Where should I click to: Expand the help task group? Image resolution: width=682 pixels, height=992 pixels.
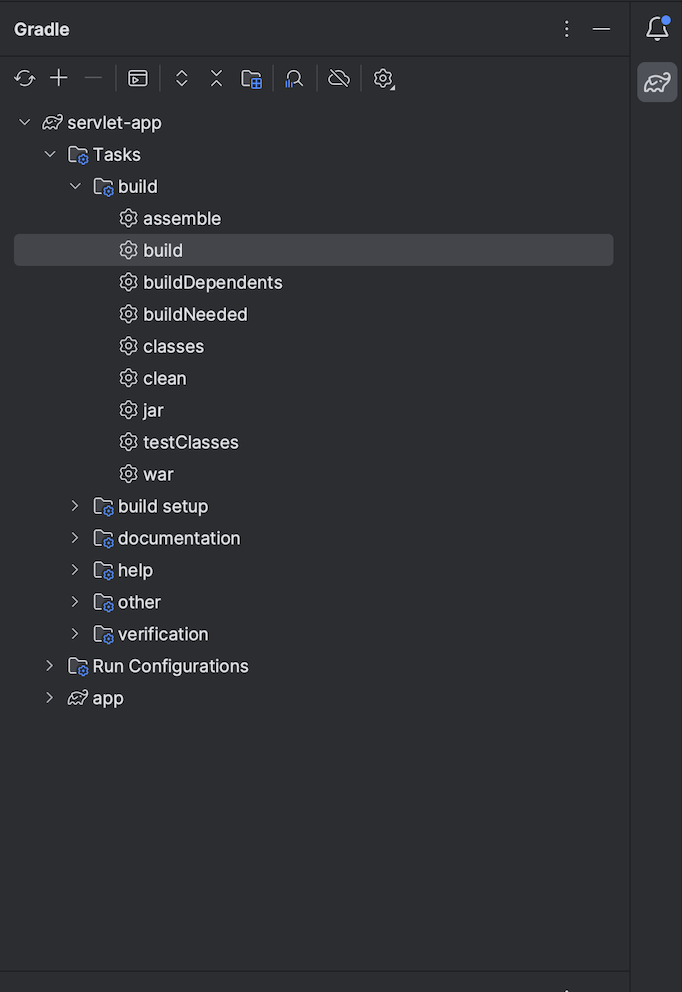[x=75, y=569]
